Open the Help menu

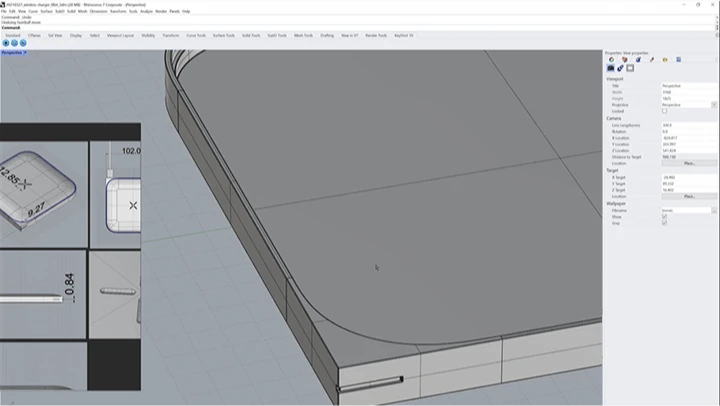click(186, 11)
